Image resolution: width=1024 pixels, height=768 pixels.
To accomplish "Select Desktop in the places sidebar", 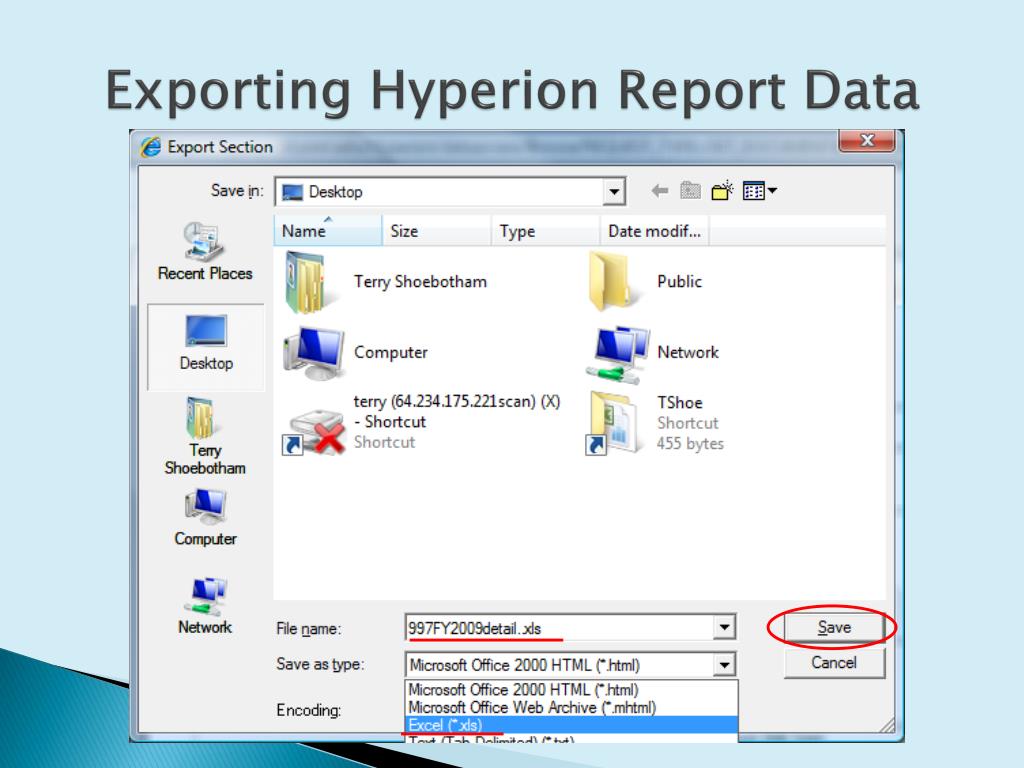I will point(206,346).
